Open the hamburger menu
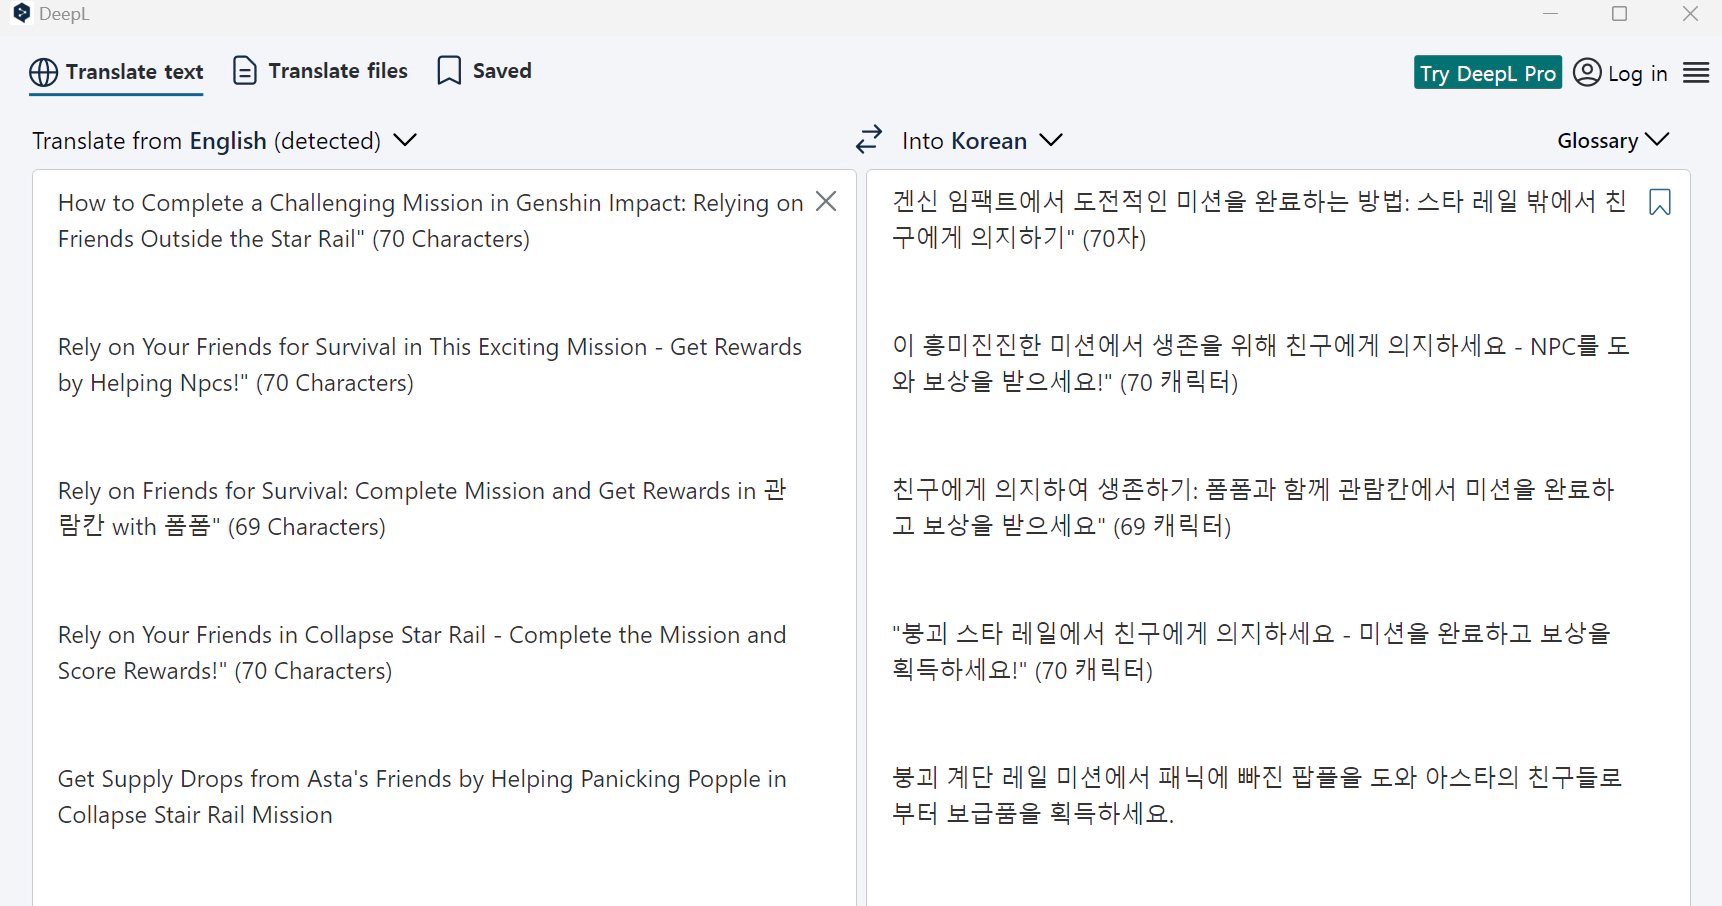Screen dimensions: 1722x906 point(1696,72)
